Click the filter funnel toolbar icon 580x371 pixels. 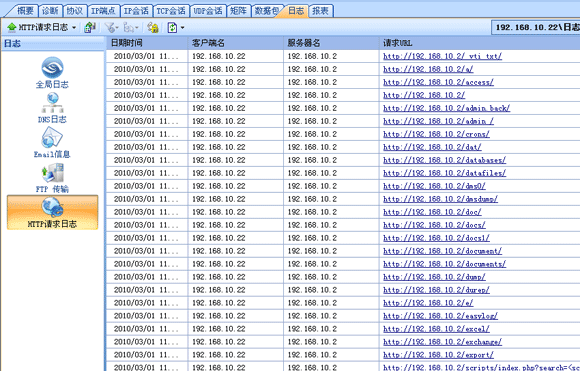click(x=109, y=27)
